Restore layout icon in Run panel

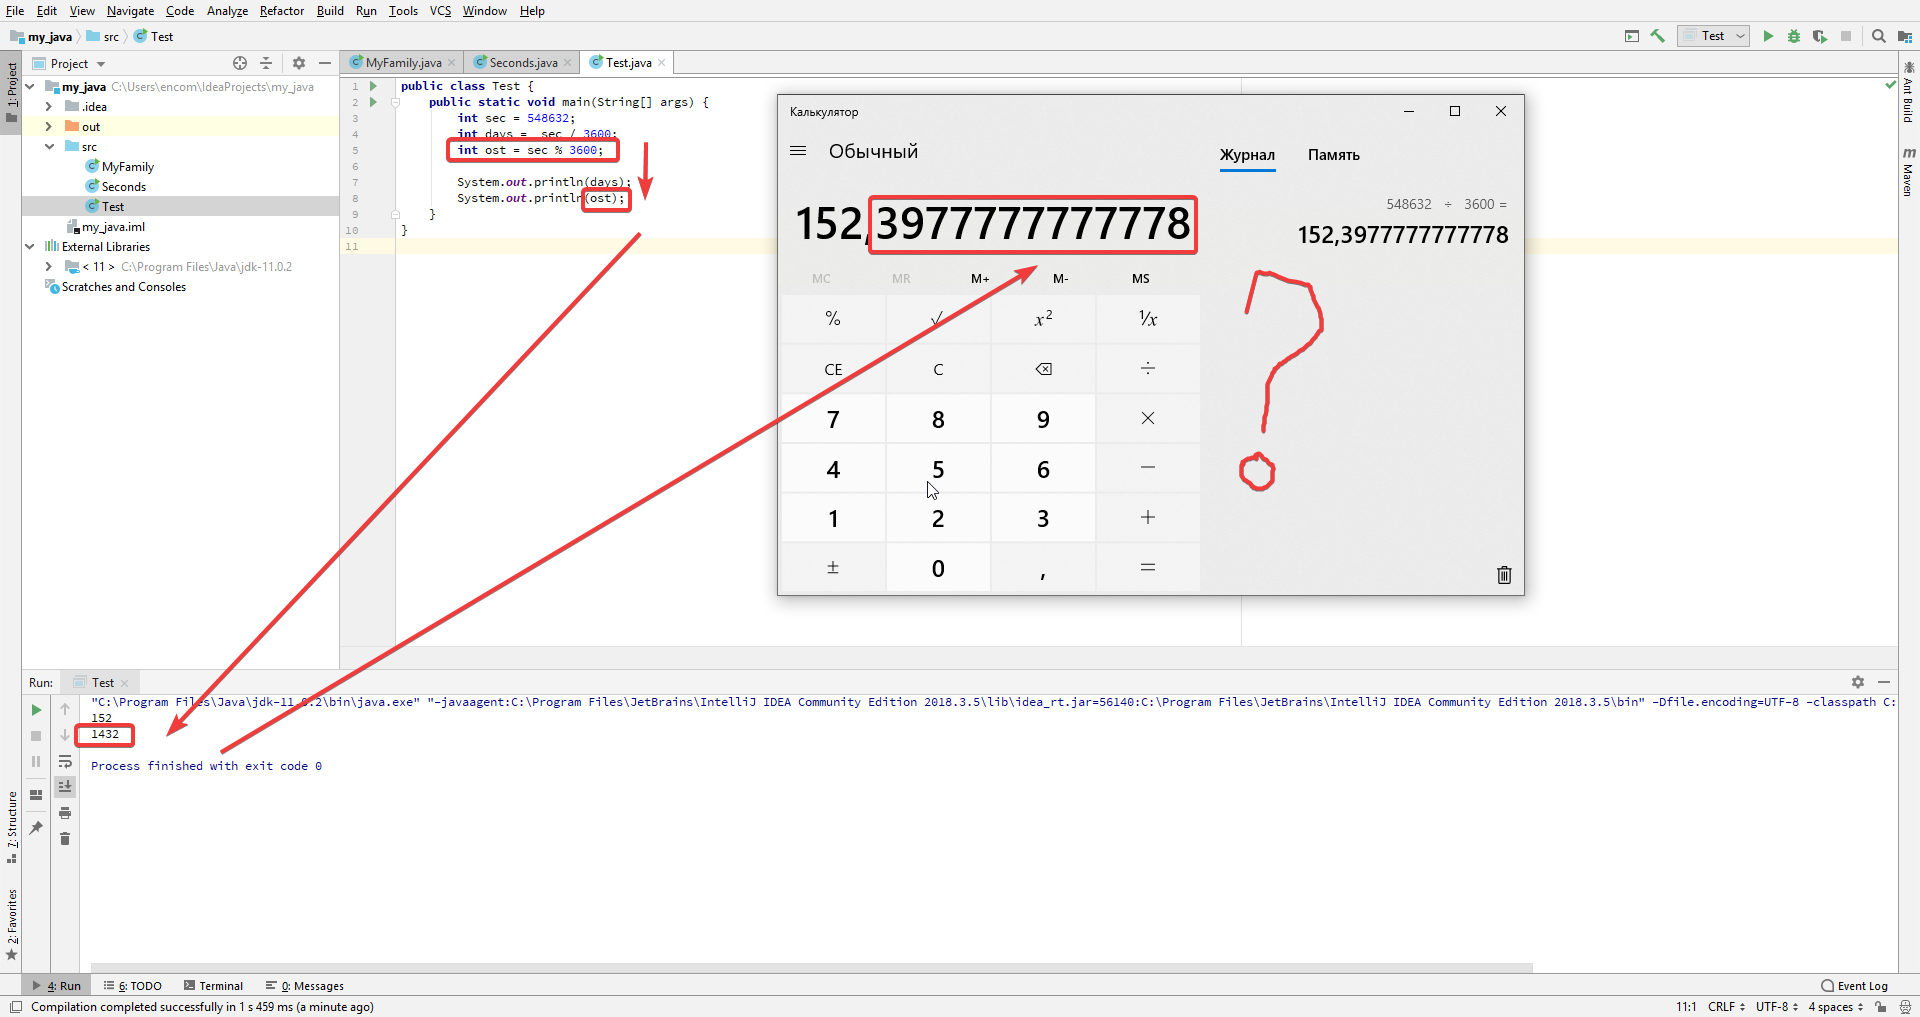pyautogui.click(x=36, y=795)
